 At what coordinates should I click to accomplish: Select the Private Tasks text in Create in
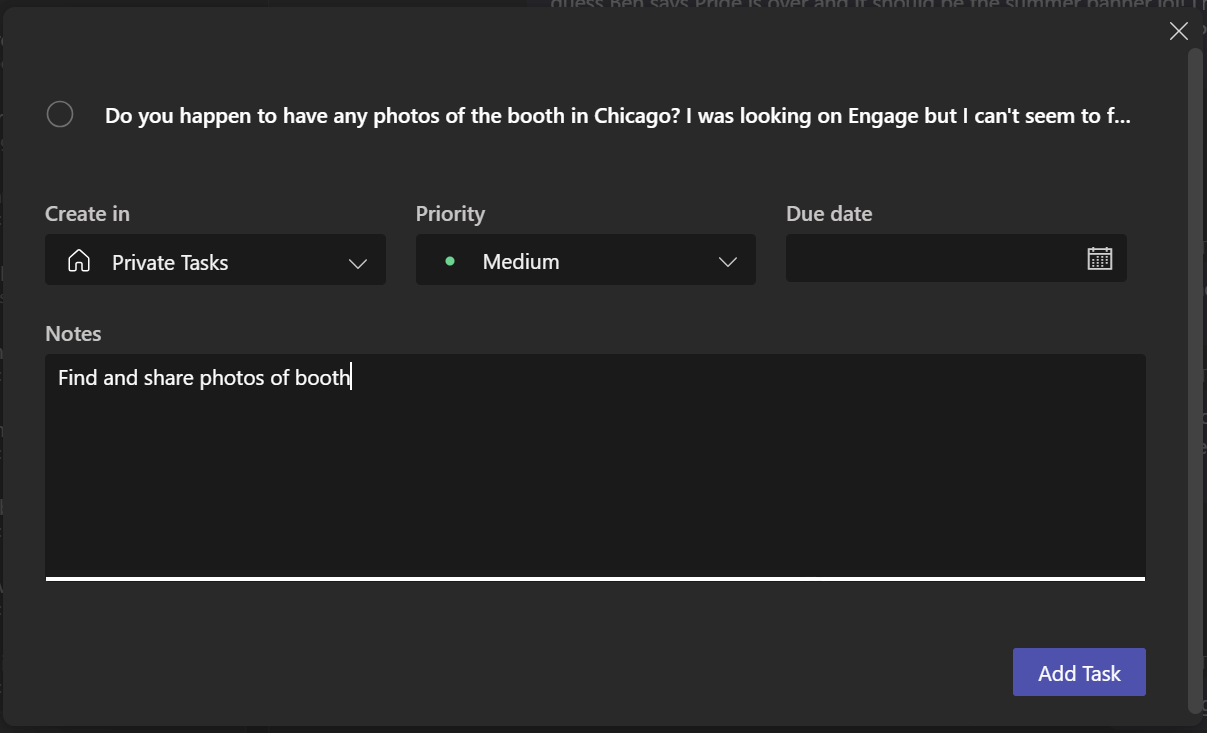click(170, 263)
